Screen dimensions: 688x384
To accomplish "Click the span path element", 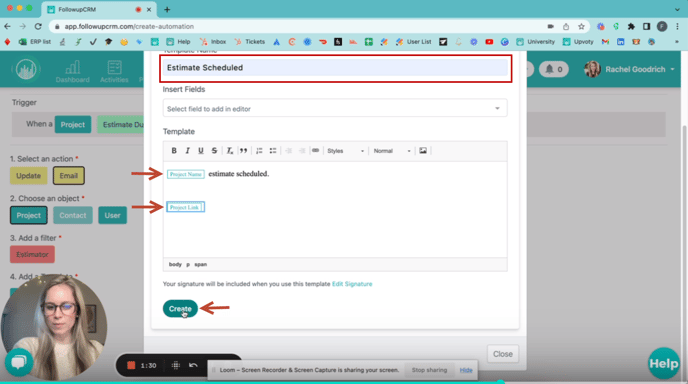I will [x=201, y=264].
